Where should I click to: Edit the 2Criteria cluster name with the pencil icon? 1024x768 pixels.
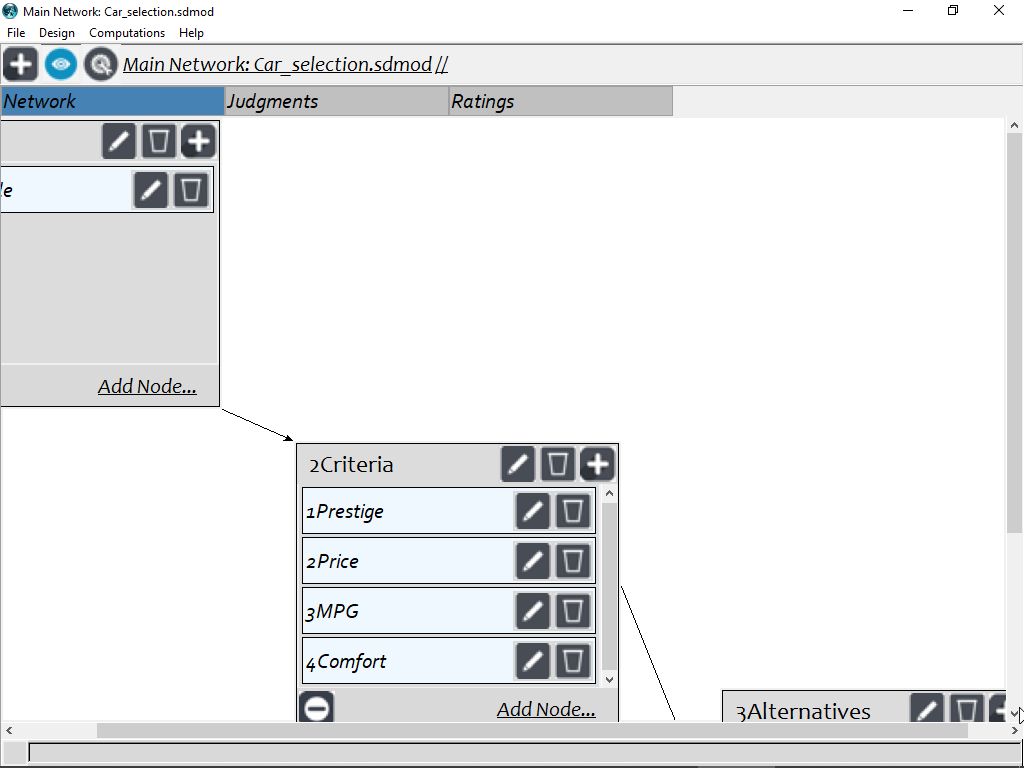pos(518,463)
